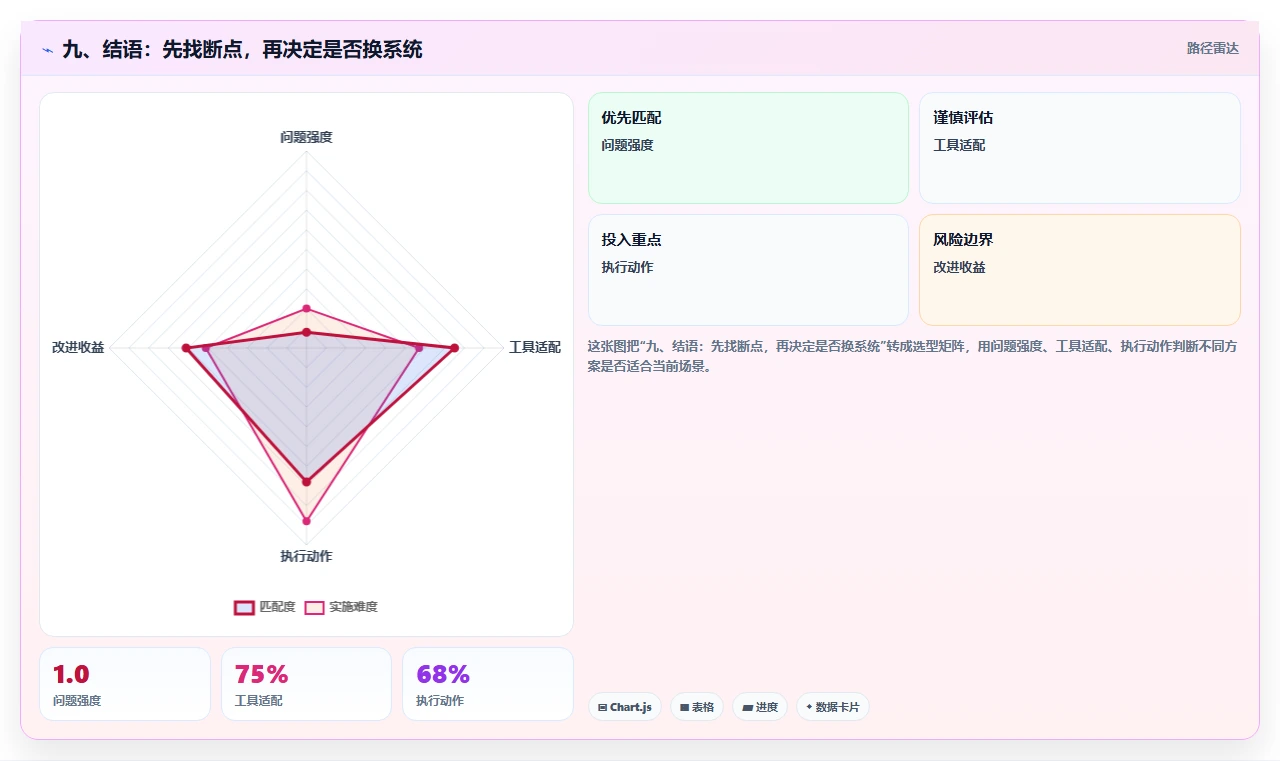The image size is (1280, 761).
Task: Click 匹配度 data point on 改进收益 axis
Action: (185, 348)
